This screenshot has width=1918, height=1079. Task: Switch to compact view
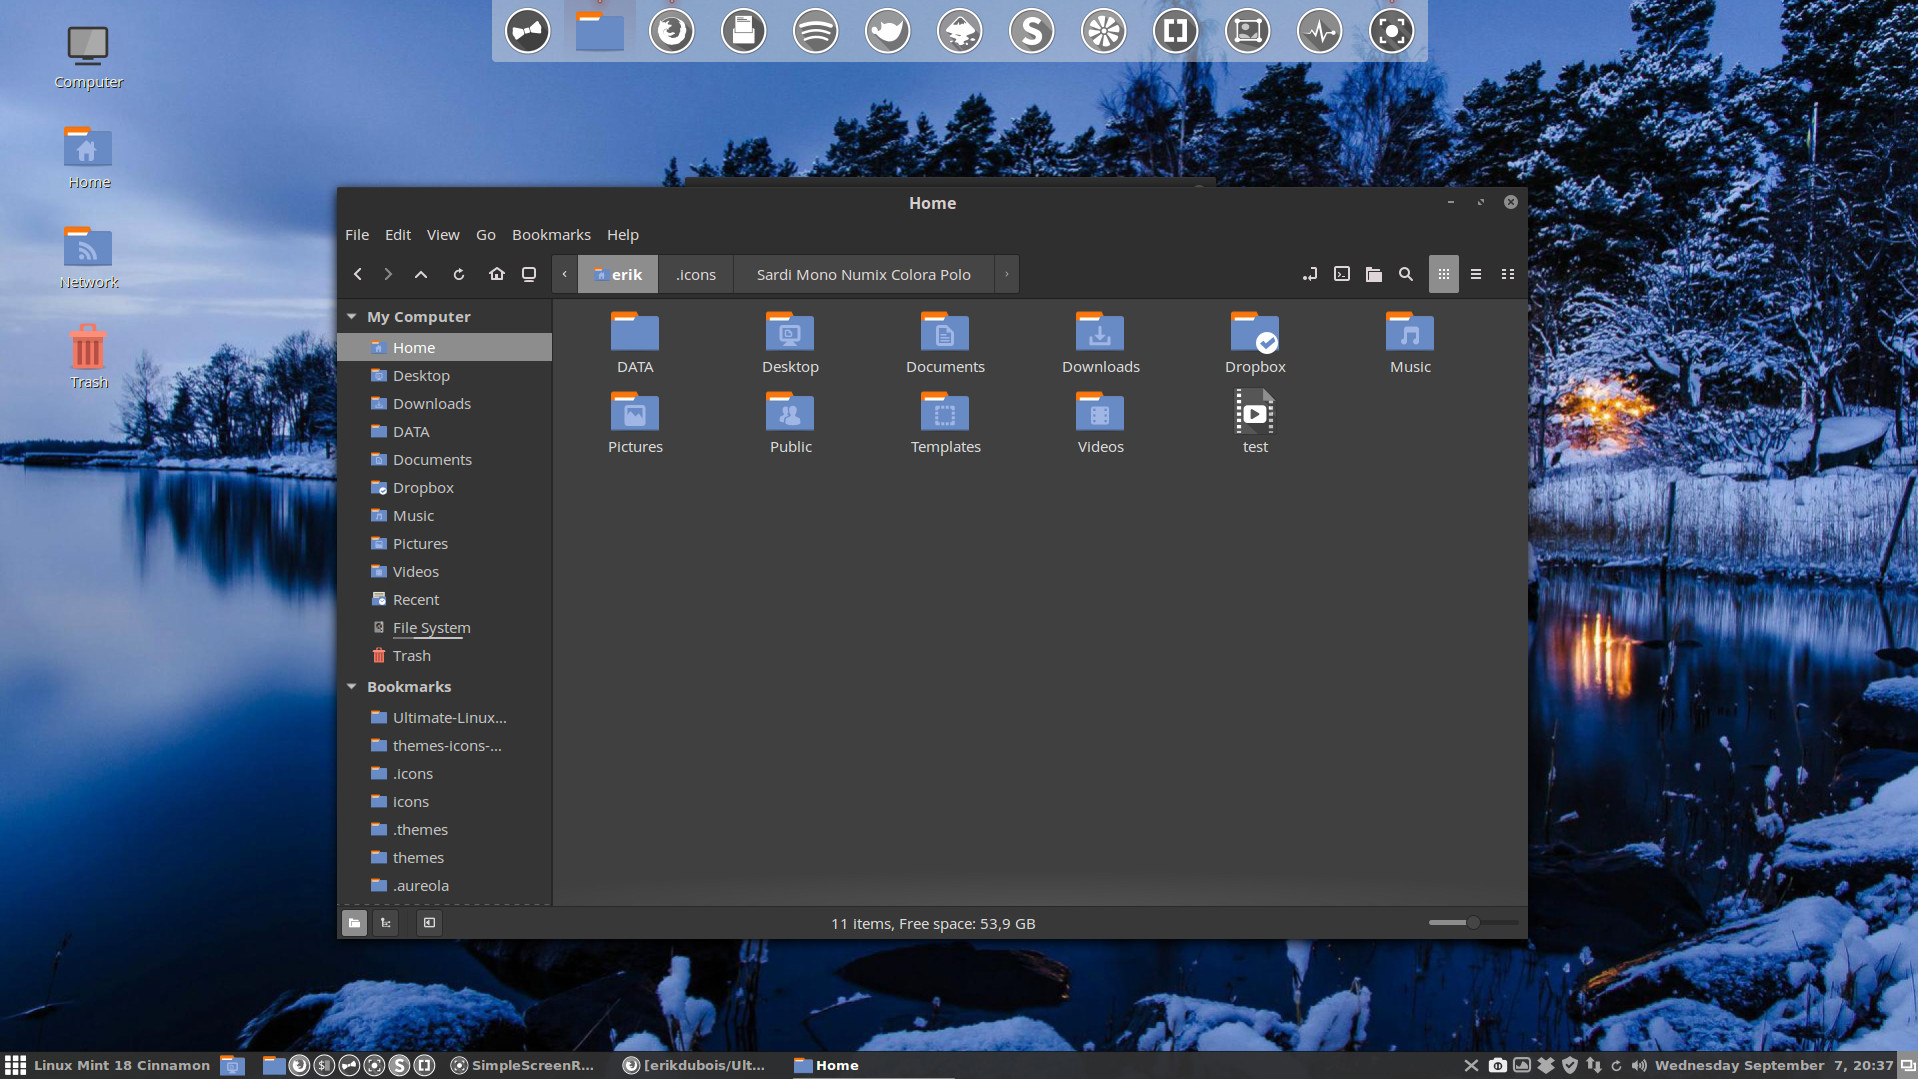pos(1508,274)
